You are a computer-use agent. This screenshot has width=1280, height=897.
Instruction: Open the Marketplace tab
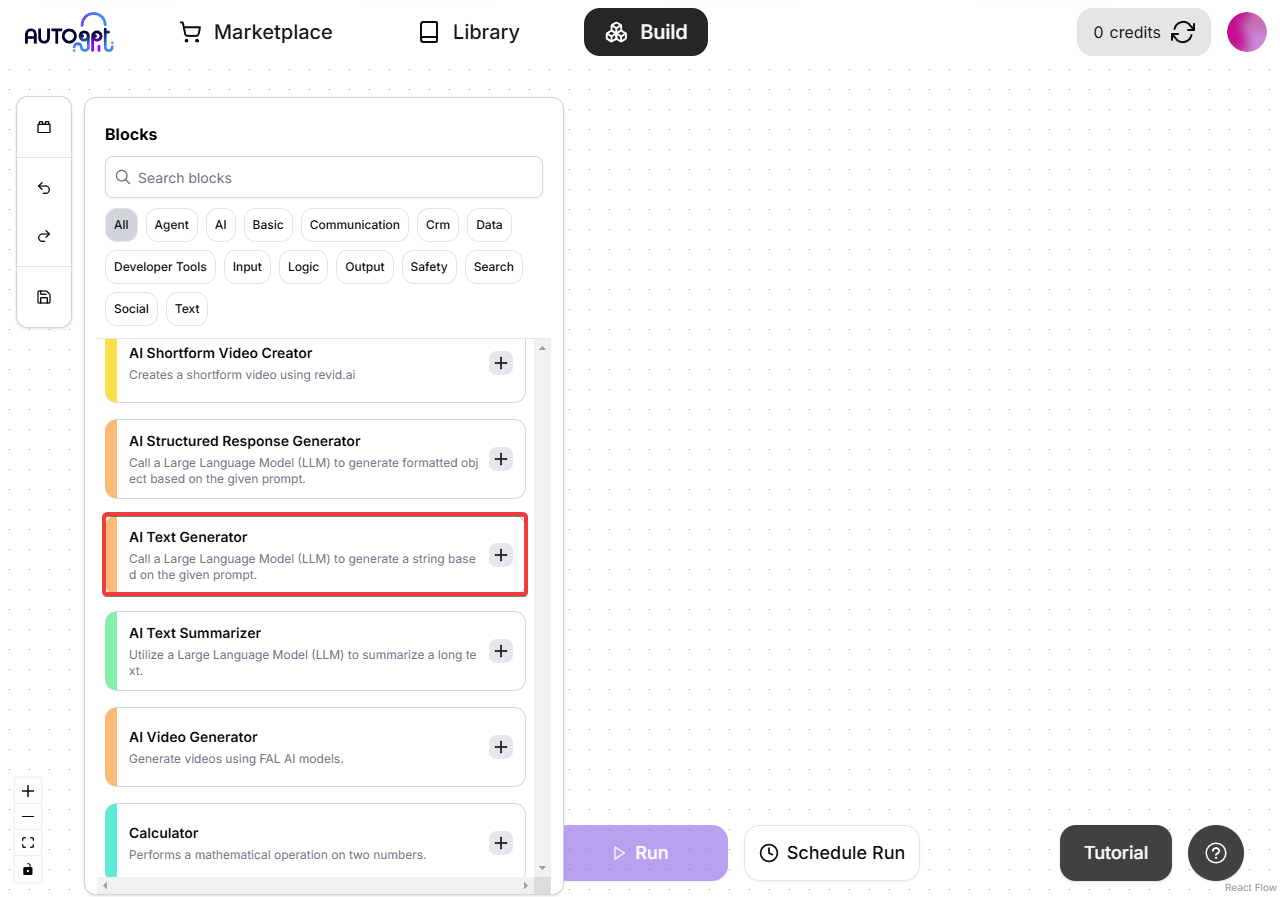click(x=256, y=32)
